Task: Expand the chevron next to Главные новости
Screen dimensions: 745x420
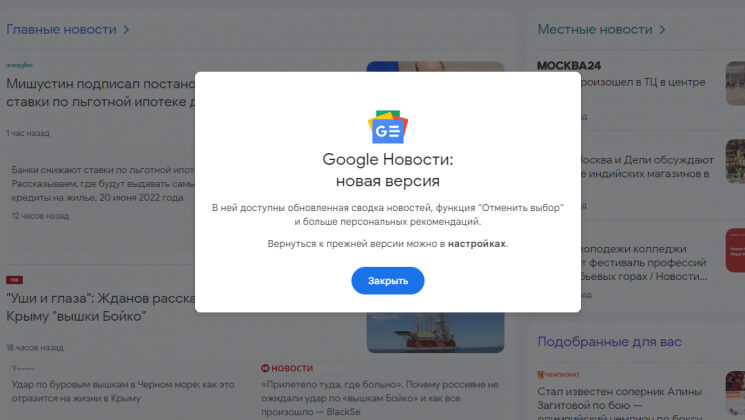Action: (x=126, y=29)
